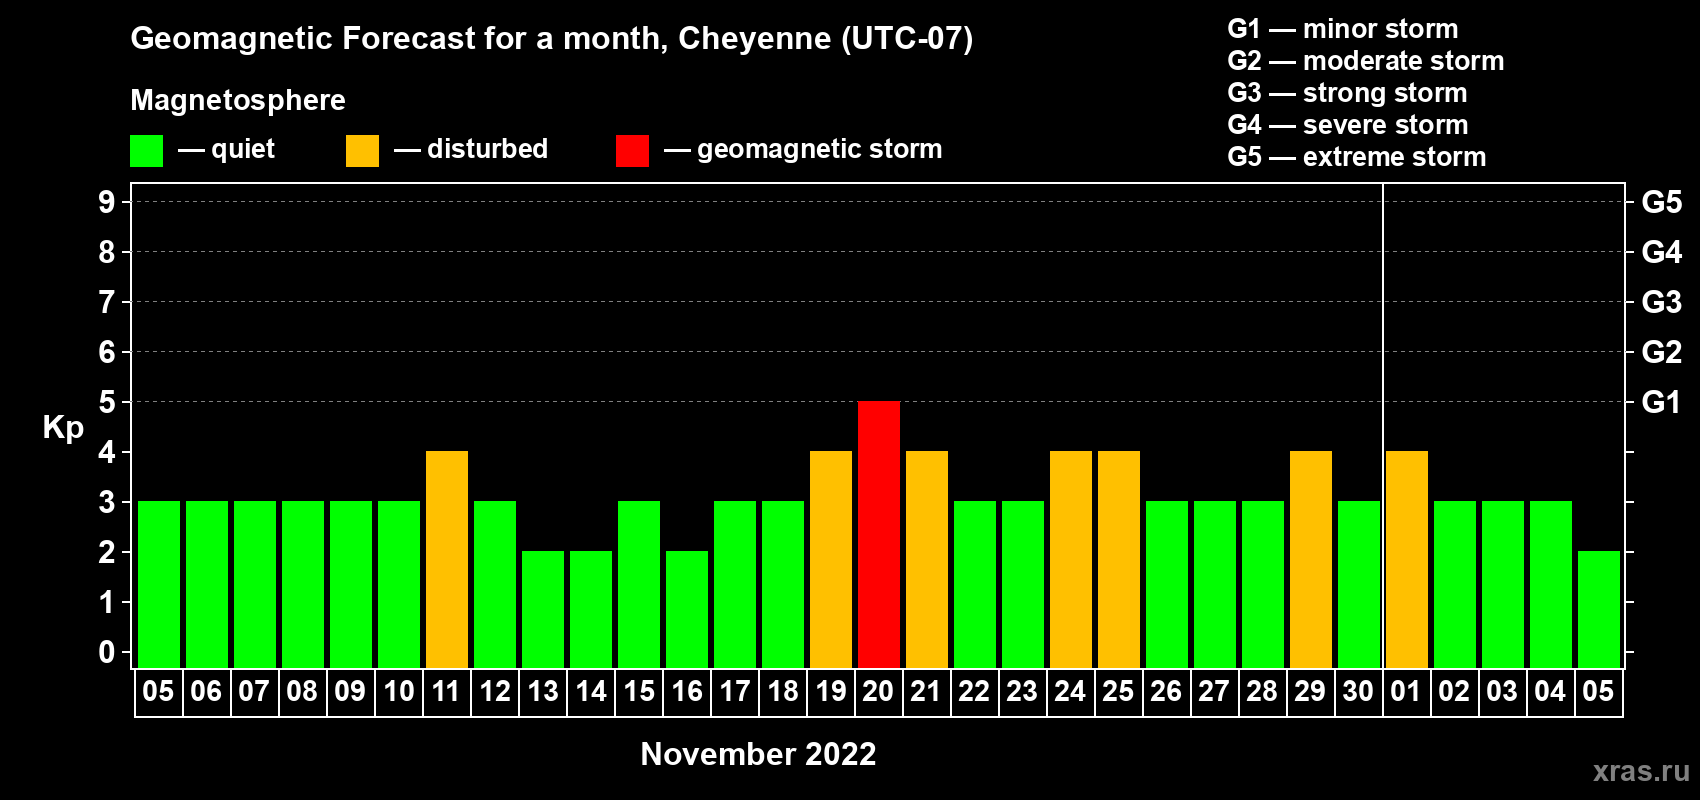This screenshot has height=800, width=1700.
Task: Select the orange bar for December 01
Action: pos(1407,559)
